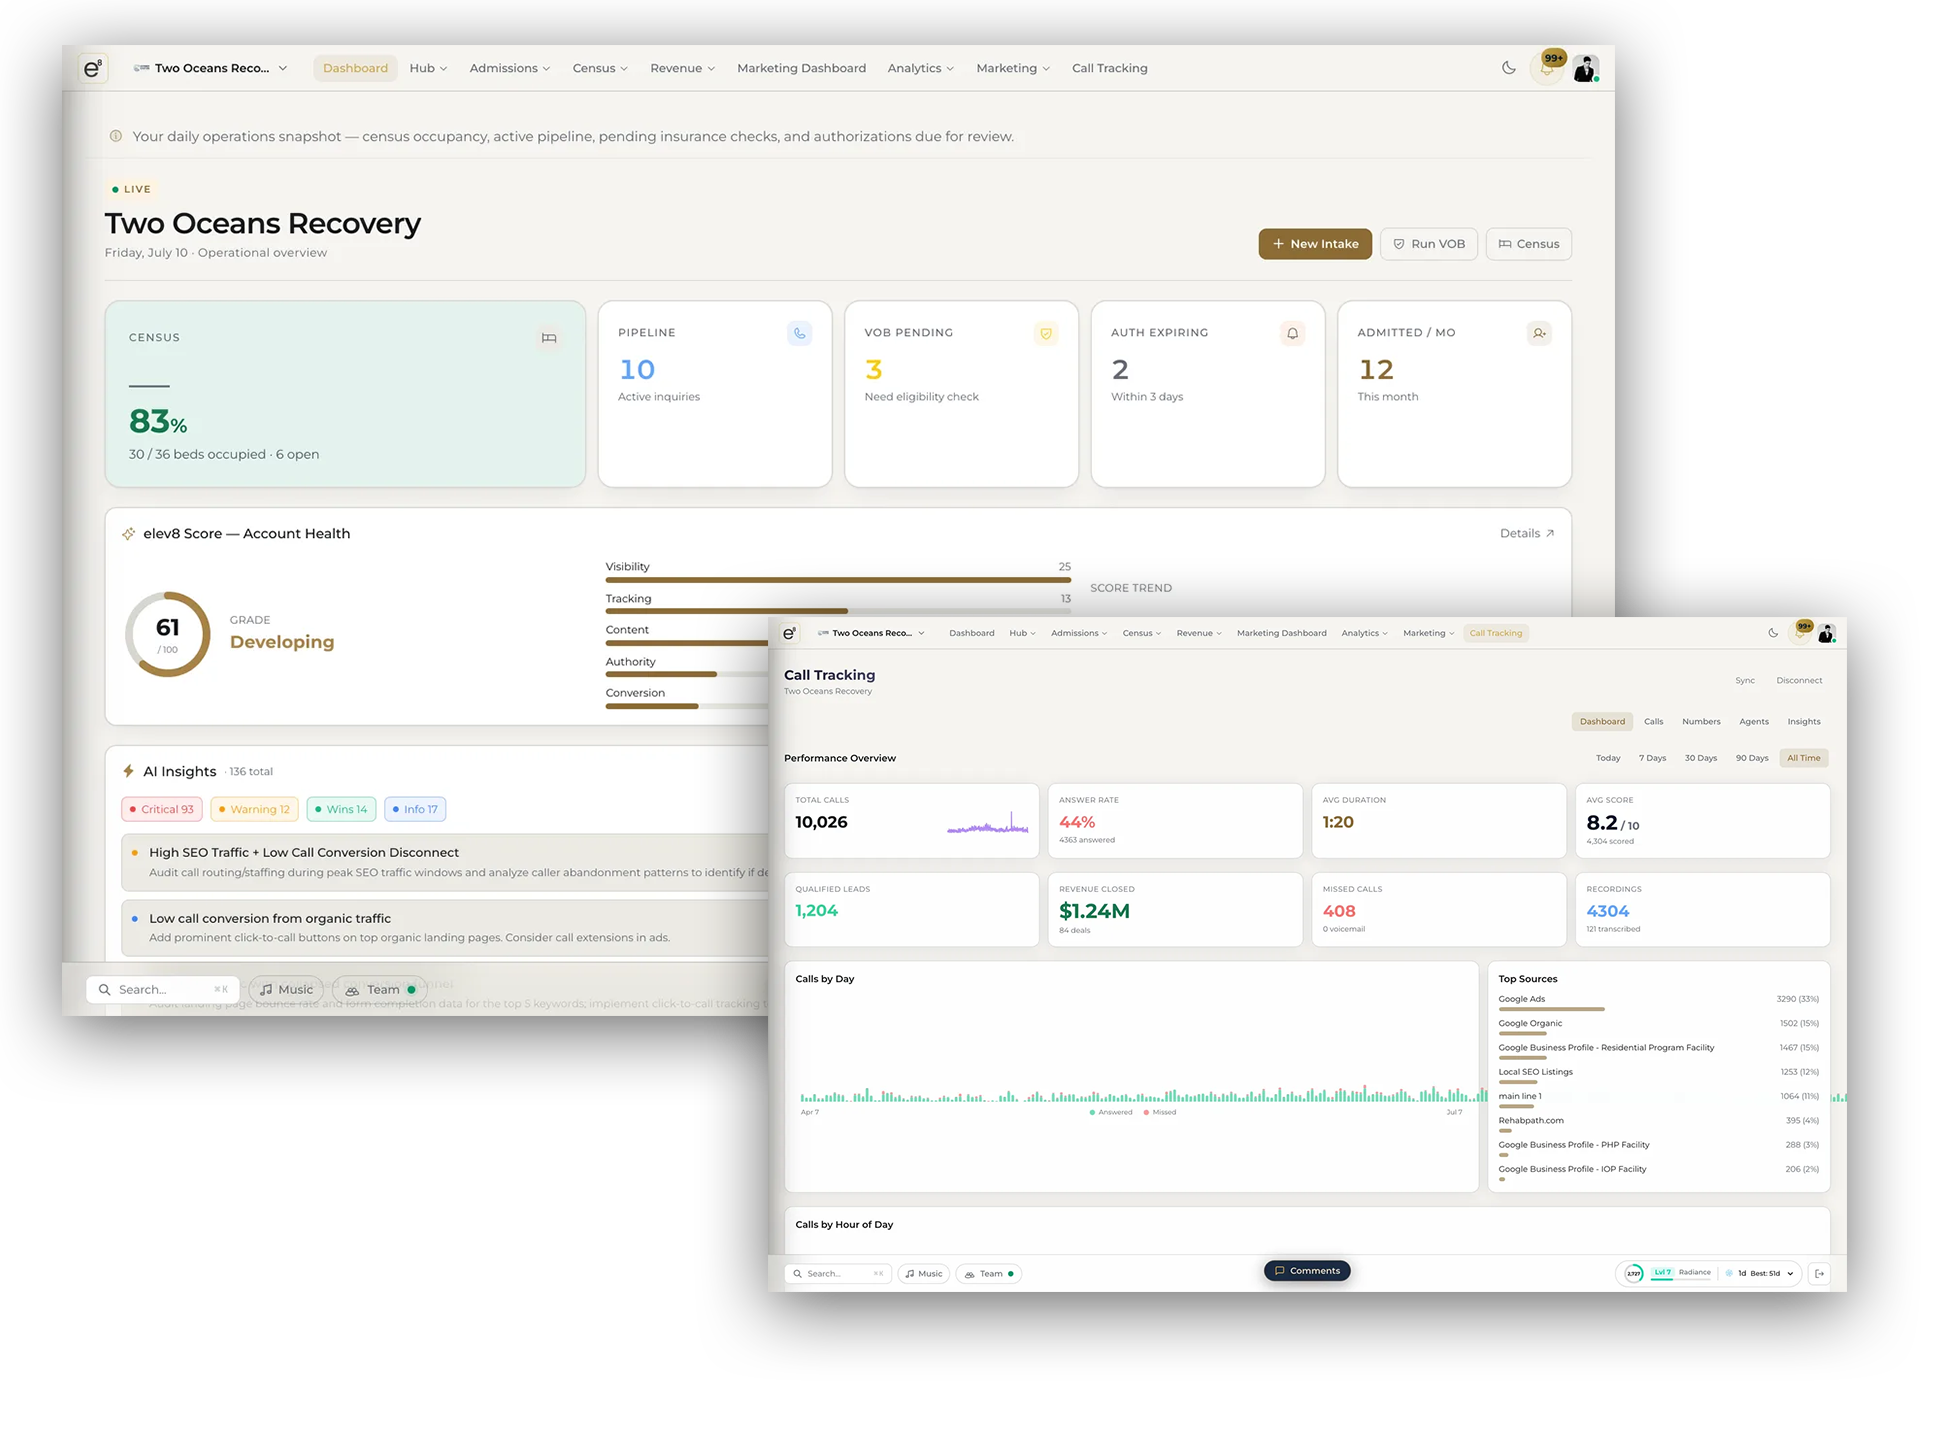Switch to the Calls tab in Call Tracking
The width and height of the screenshot is (1937, 1438).
(x=1653, y=721)
